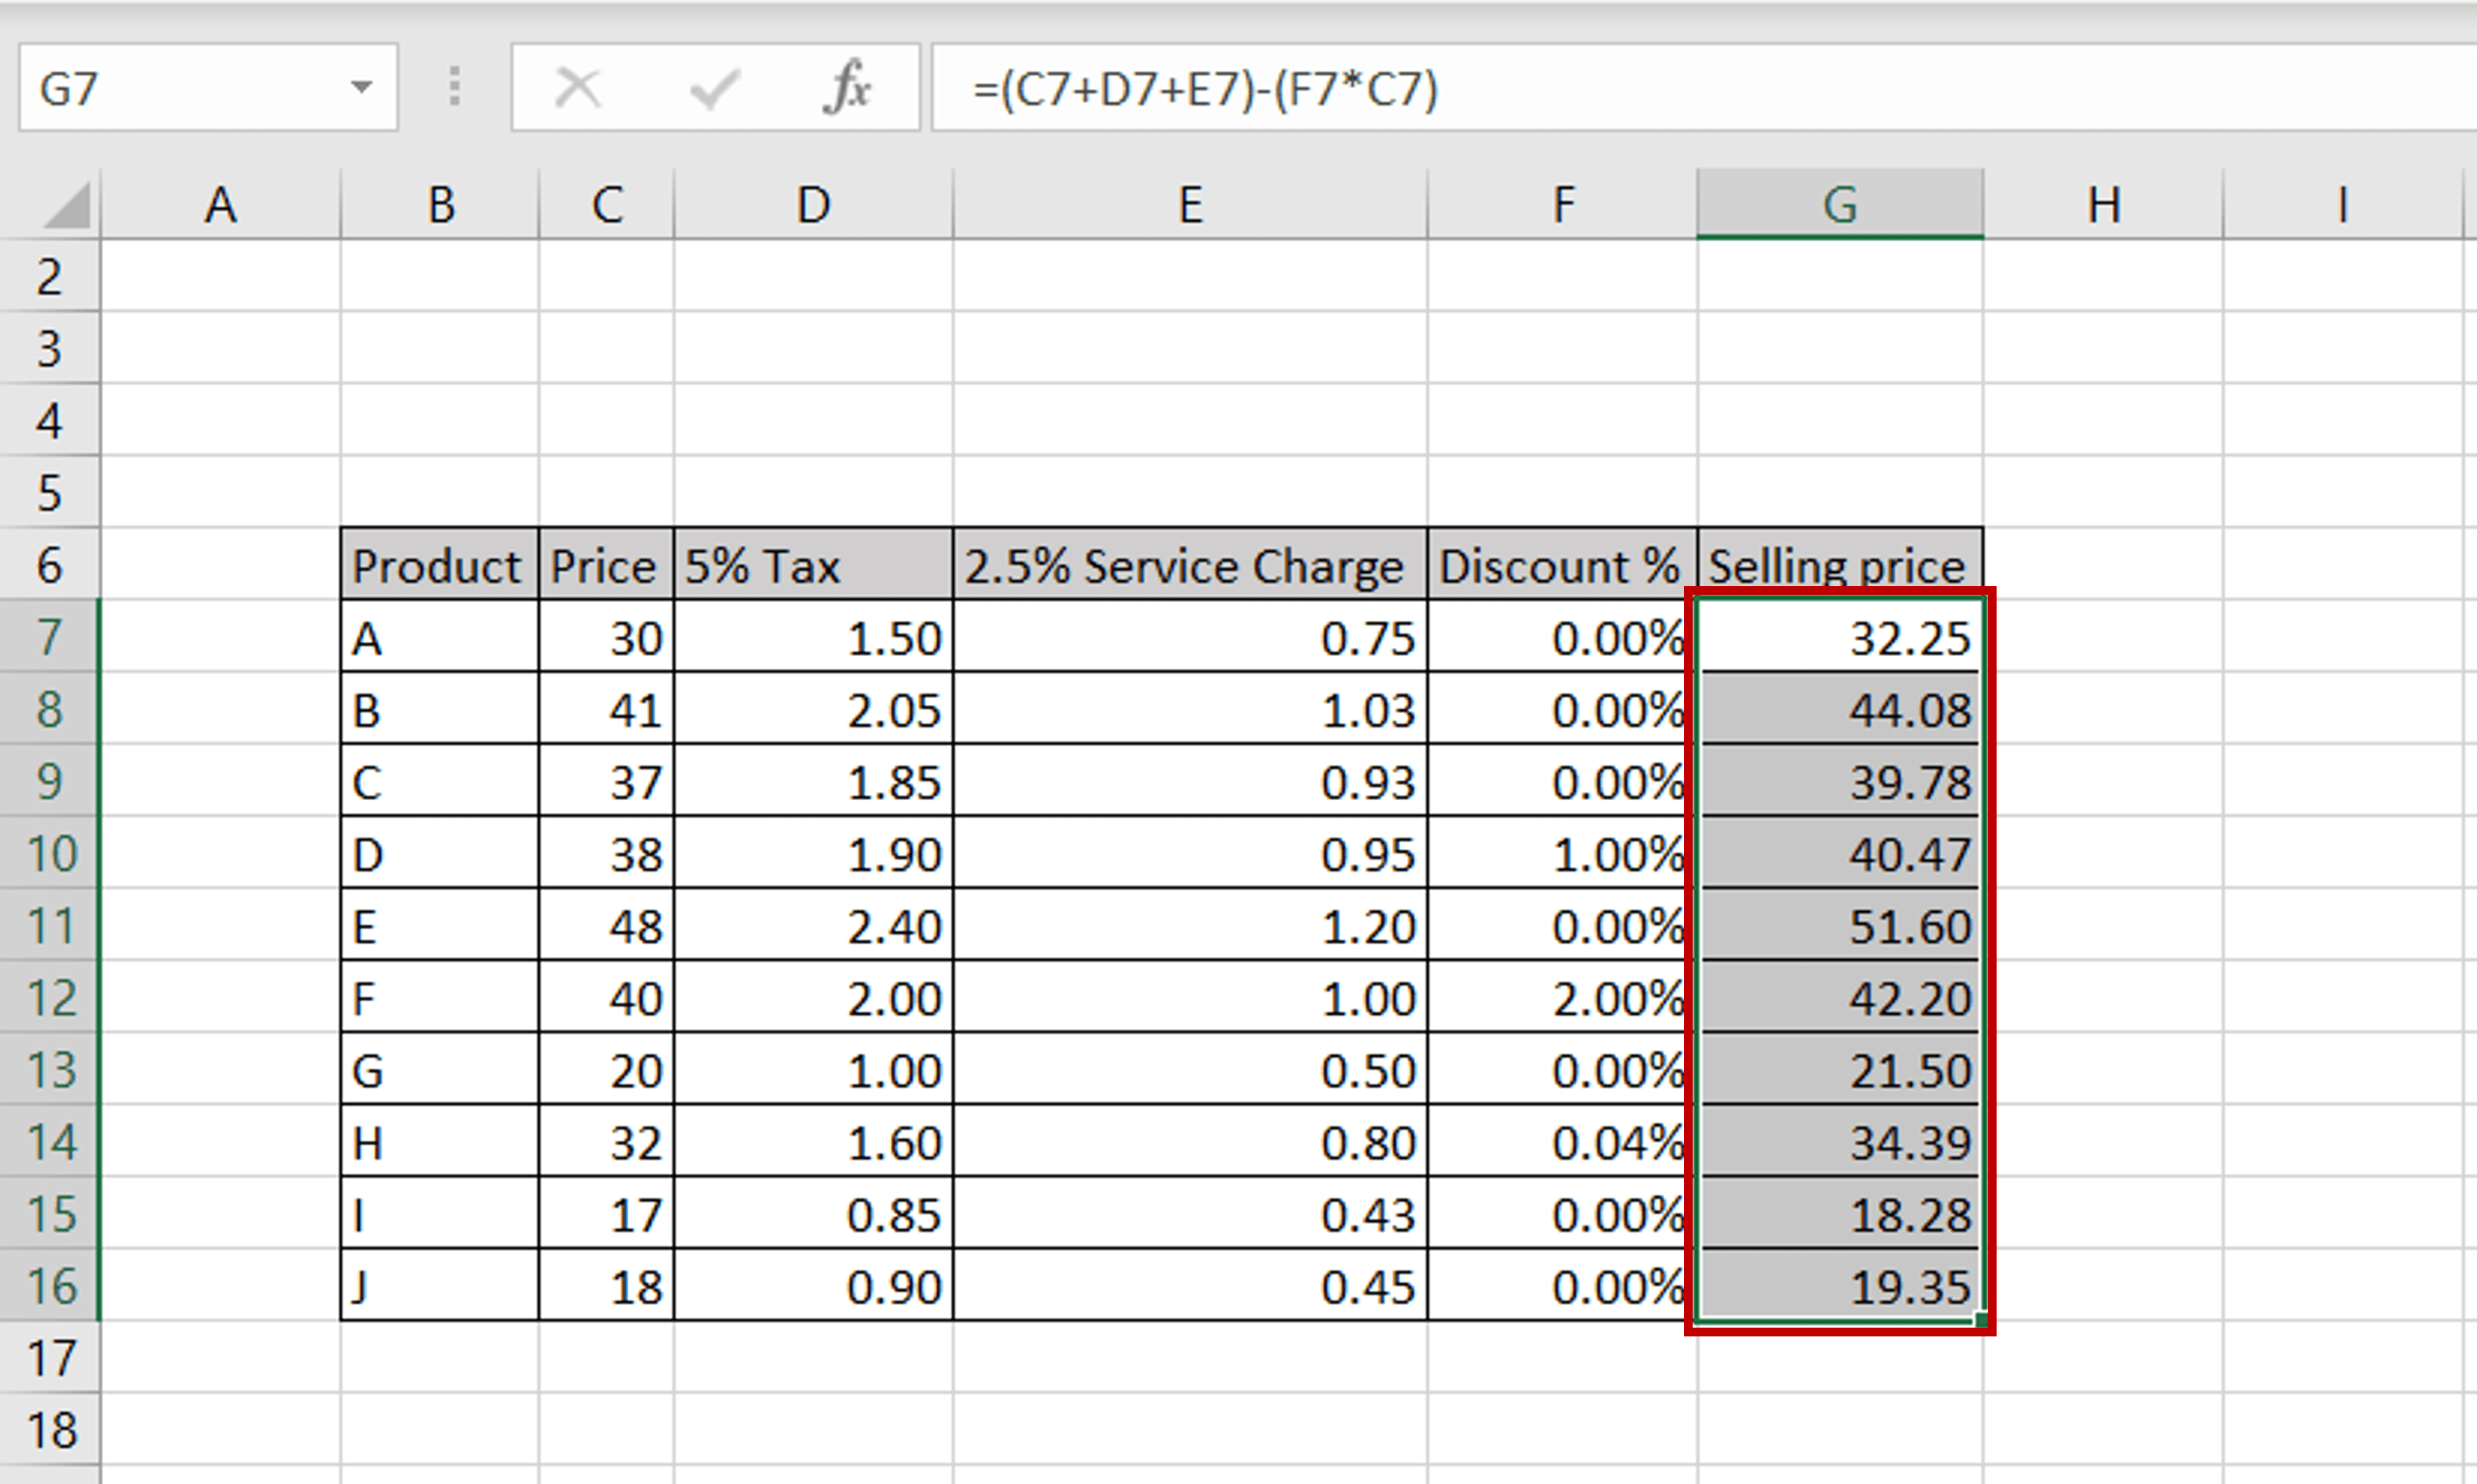The height and width of the screenshot is (1484, 2477).
Task: Select cell B13 containing product G
Action: click(440, 1071)
